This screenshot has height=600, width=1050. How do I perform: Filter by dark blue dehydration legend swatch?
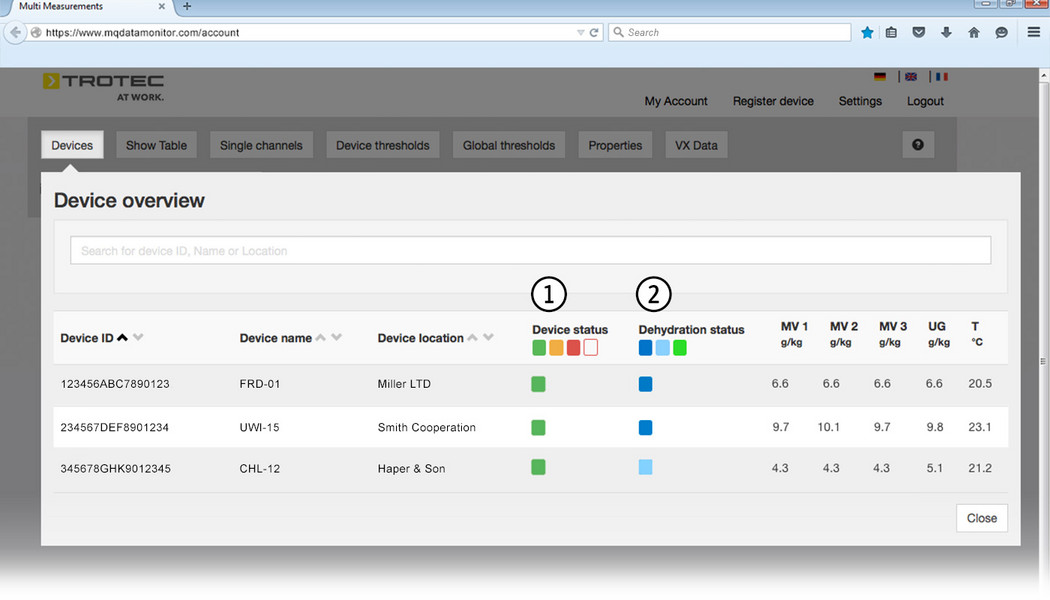646,348
